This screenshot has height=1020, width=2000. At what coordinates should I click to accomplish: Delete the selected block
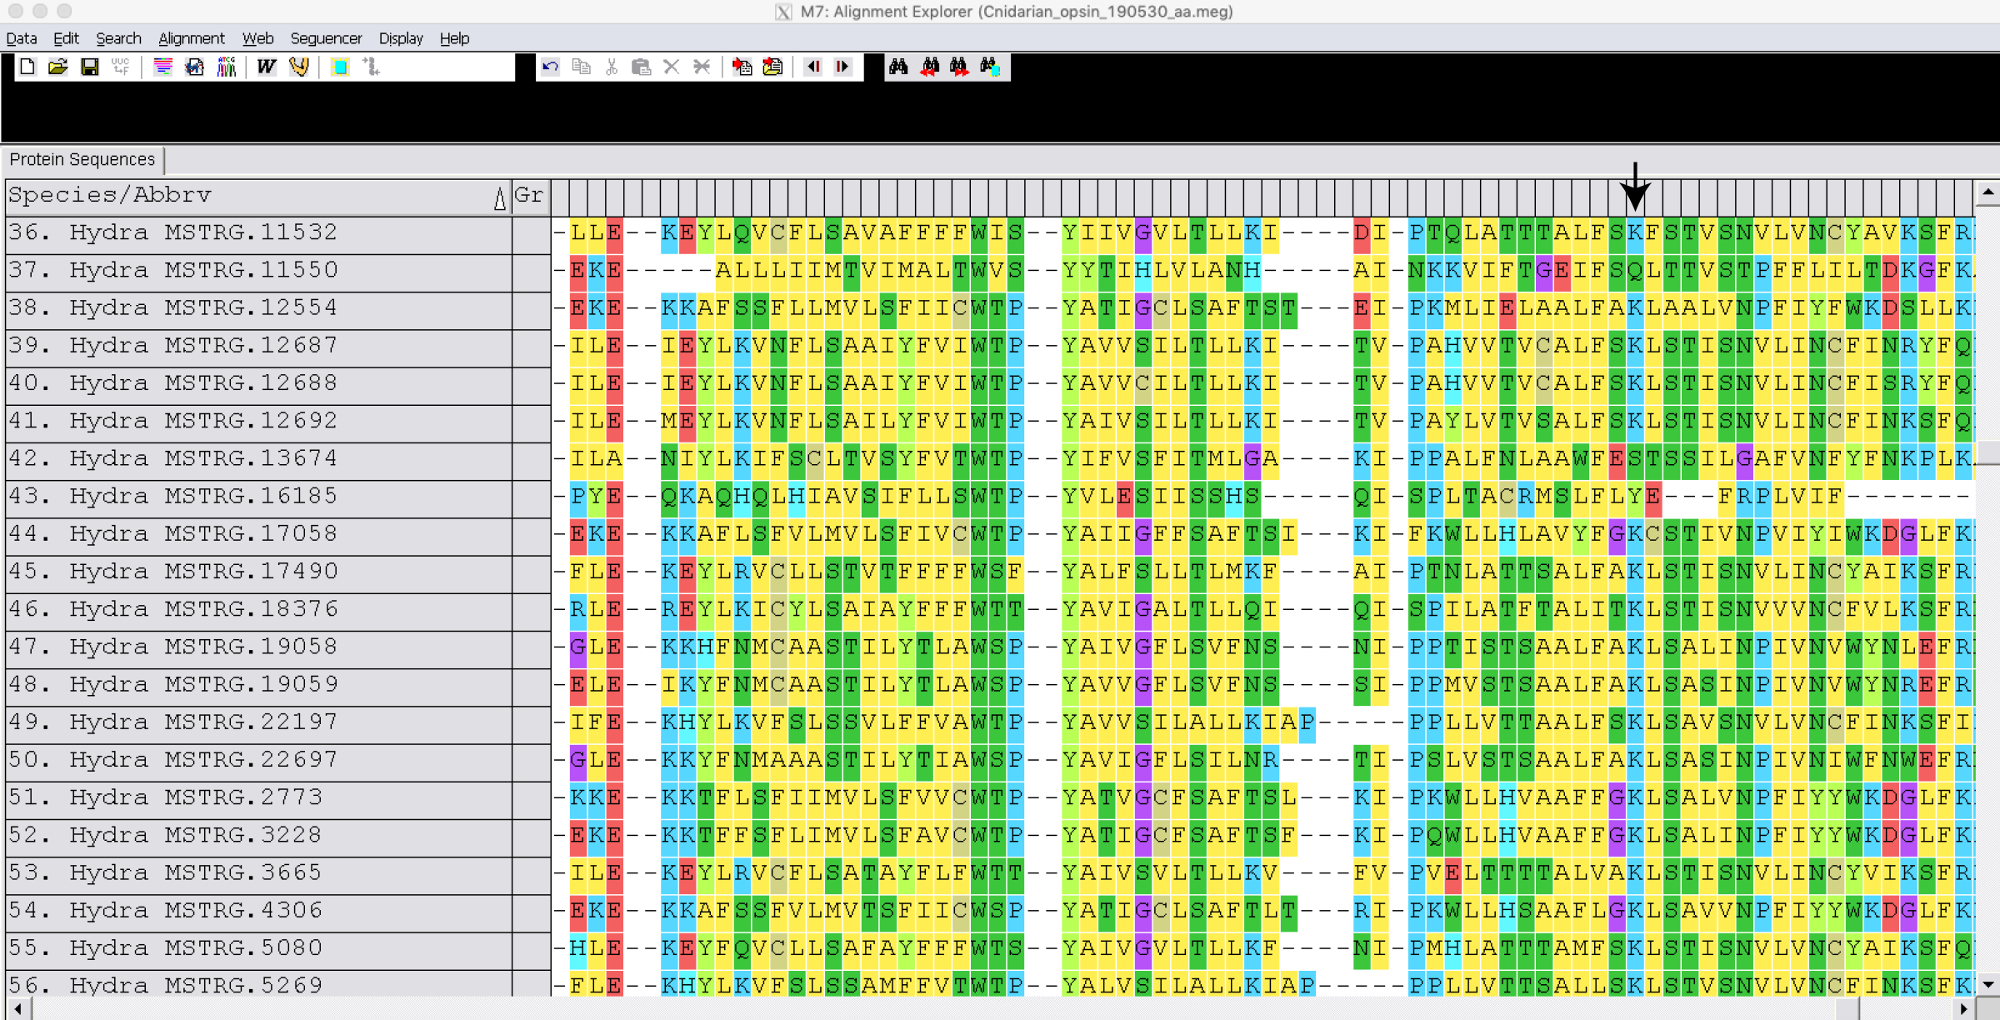pos(671,67)
